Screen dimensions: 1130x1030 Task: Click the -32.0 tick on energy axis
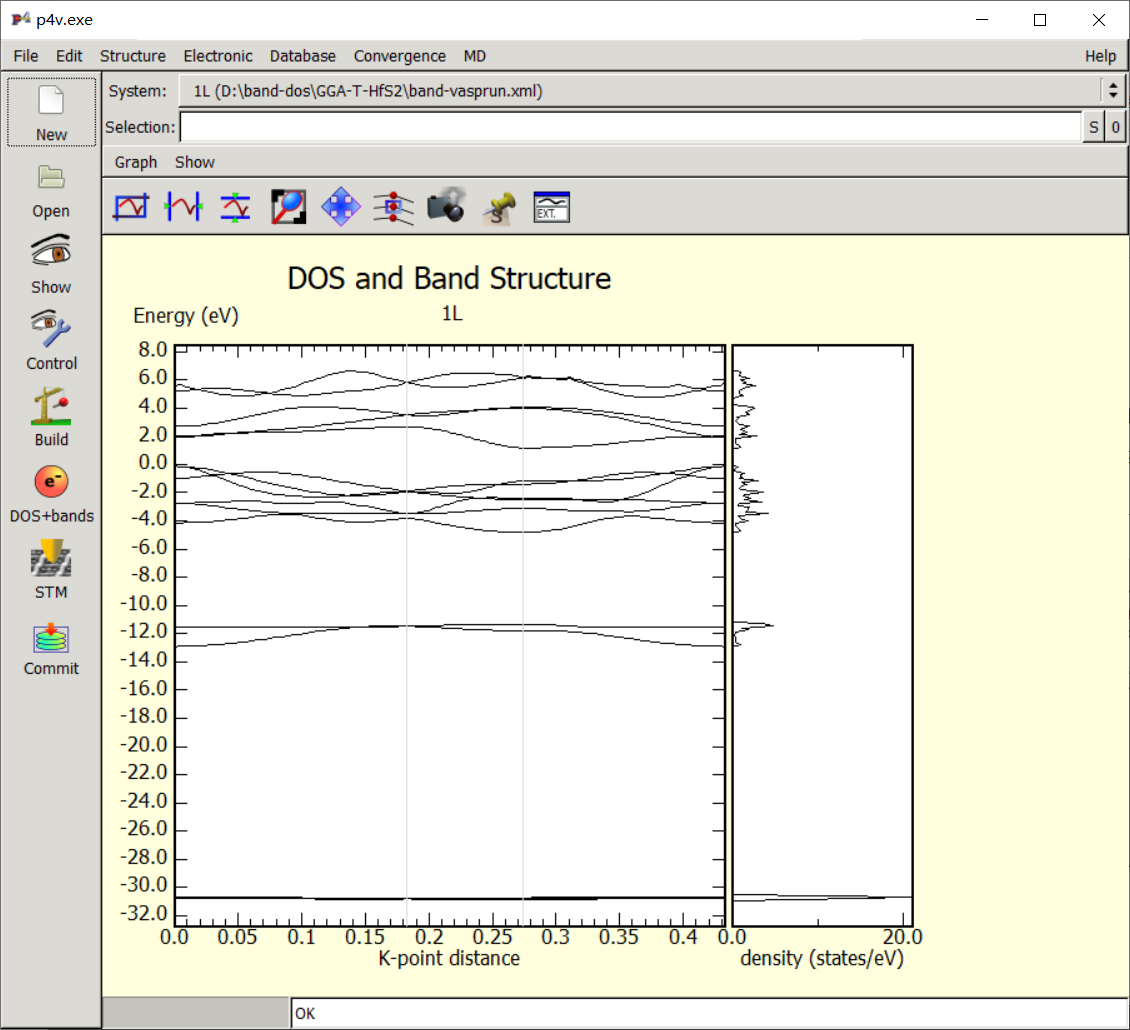tap(143, 913)
